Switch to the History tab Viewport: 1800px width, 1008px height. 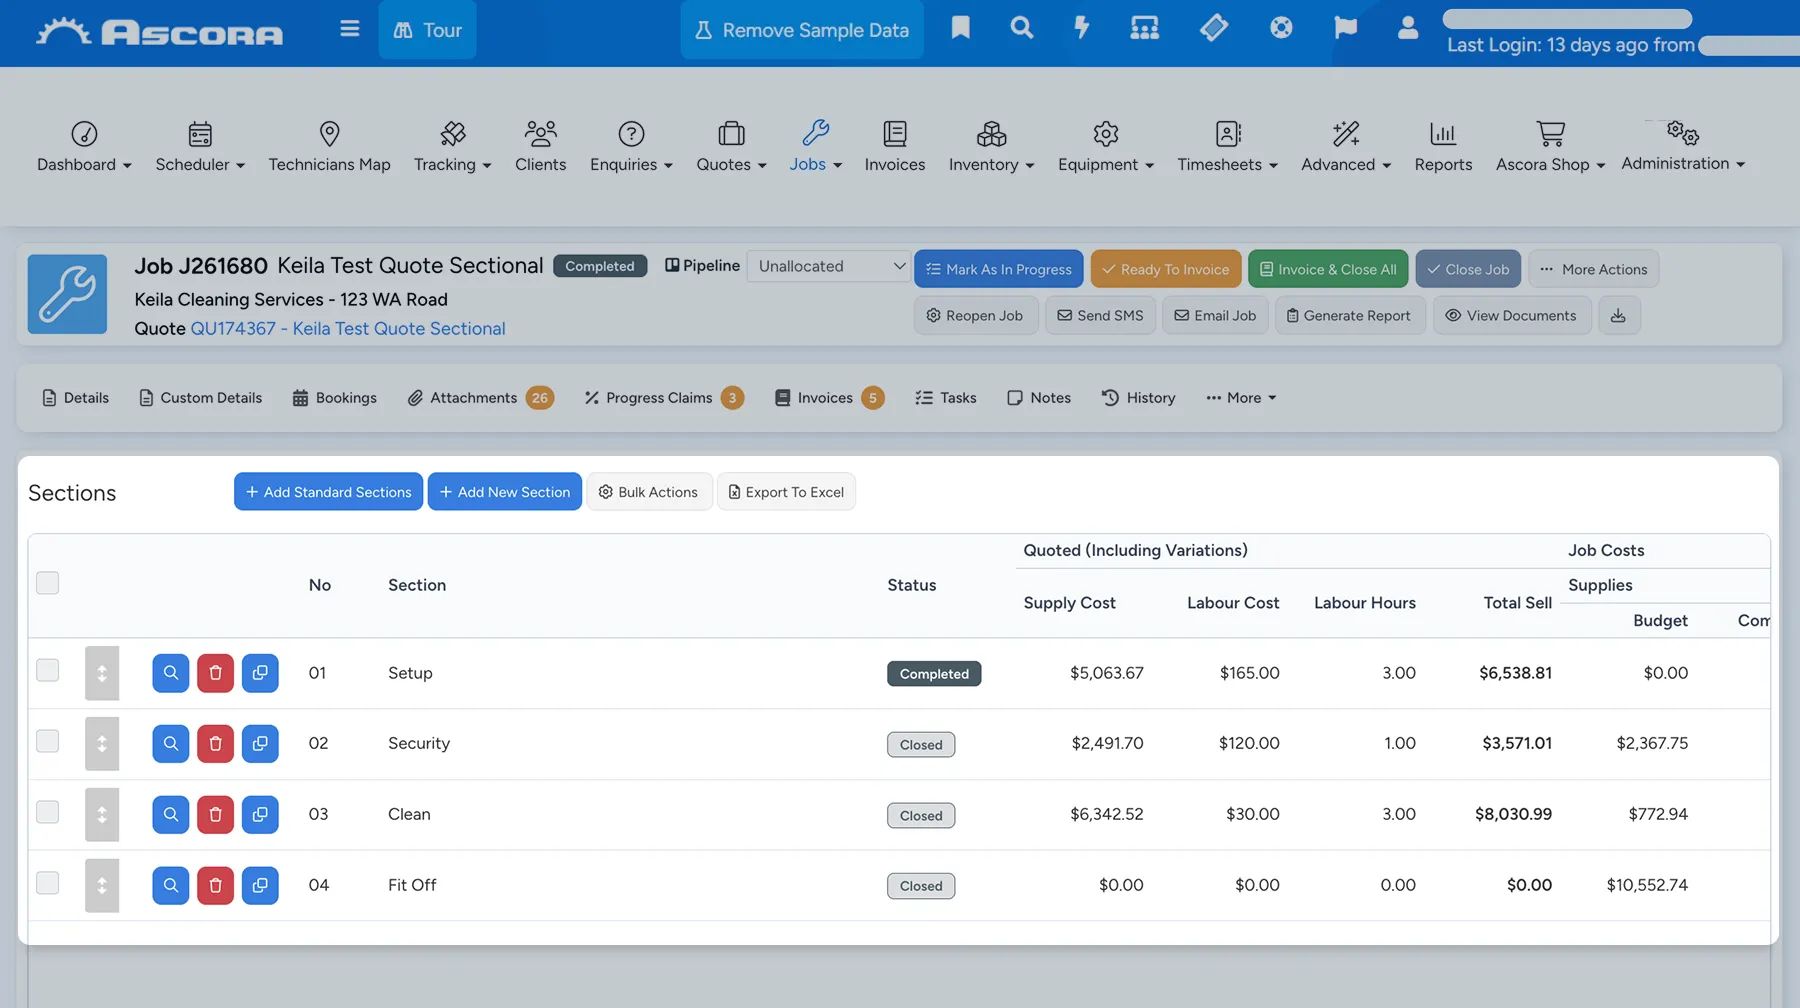coord(1138,398)
